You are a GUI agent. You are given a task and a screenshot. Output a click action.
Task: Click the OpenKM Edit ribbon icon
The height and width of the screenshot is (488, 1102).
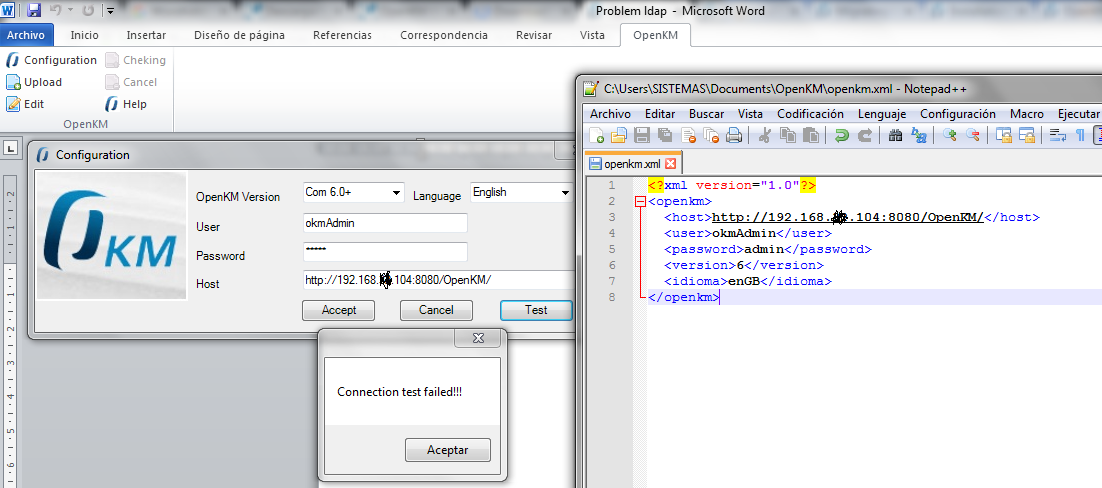point(13,104)
